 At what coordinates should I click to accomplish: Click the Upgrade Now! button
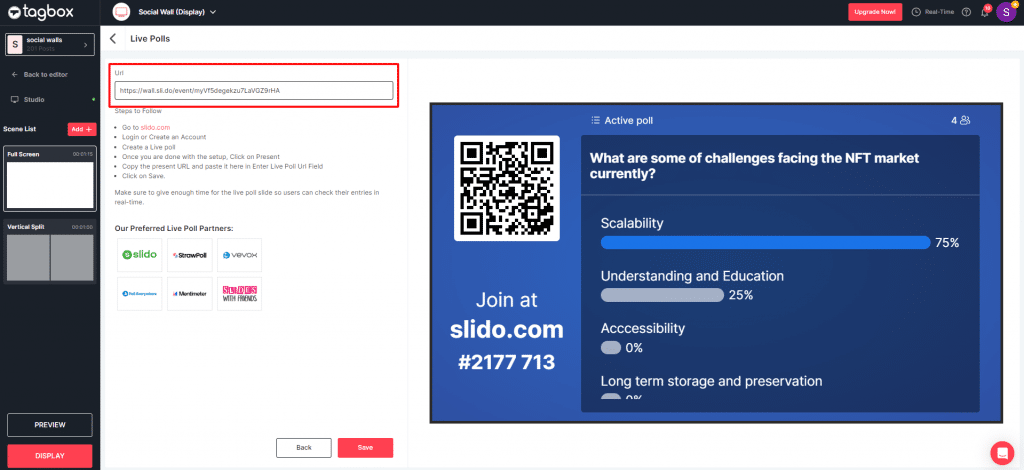tap(875, 12)
